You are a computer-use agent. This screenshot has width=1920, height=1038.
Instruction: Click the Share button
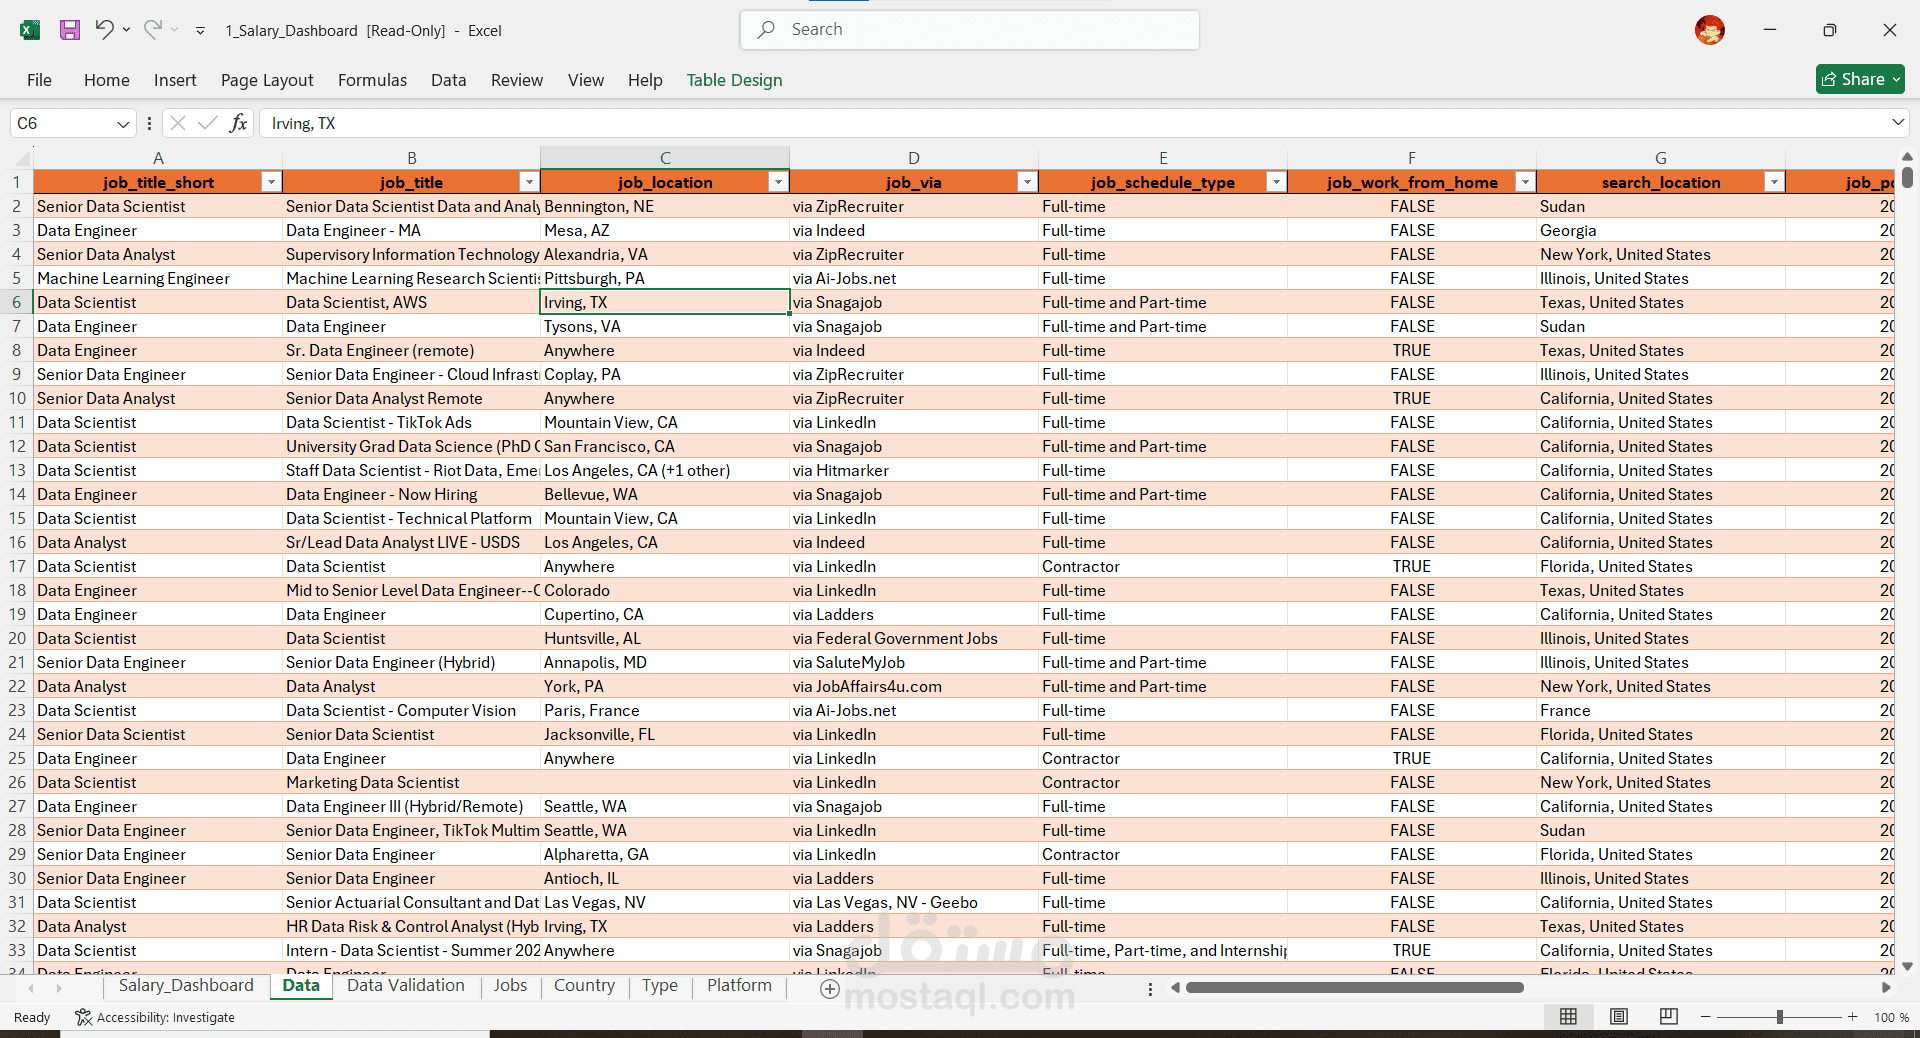click(1860, 79)
